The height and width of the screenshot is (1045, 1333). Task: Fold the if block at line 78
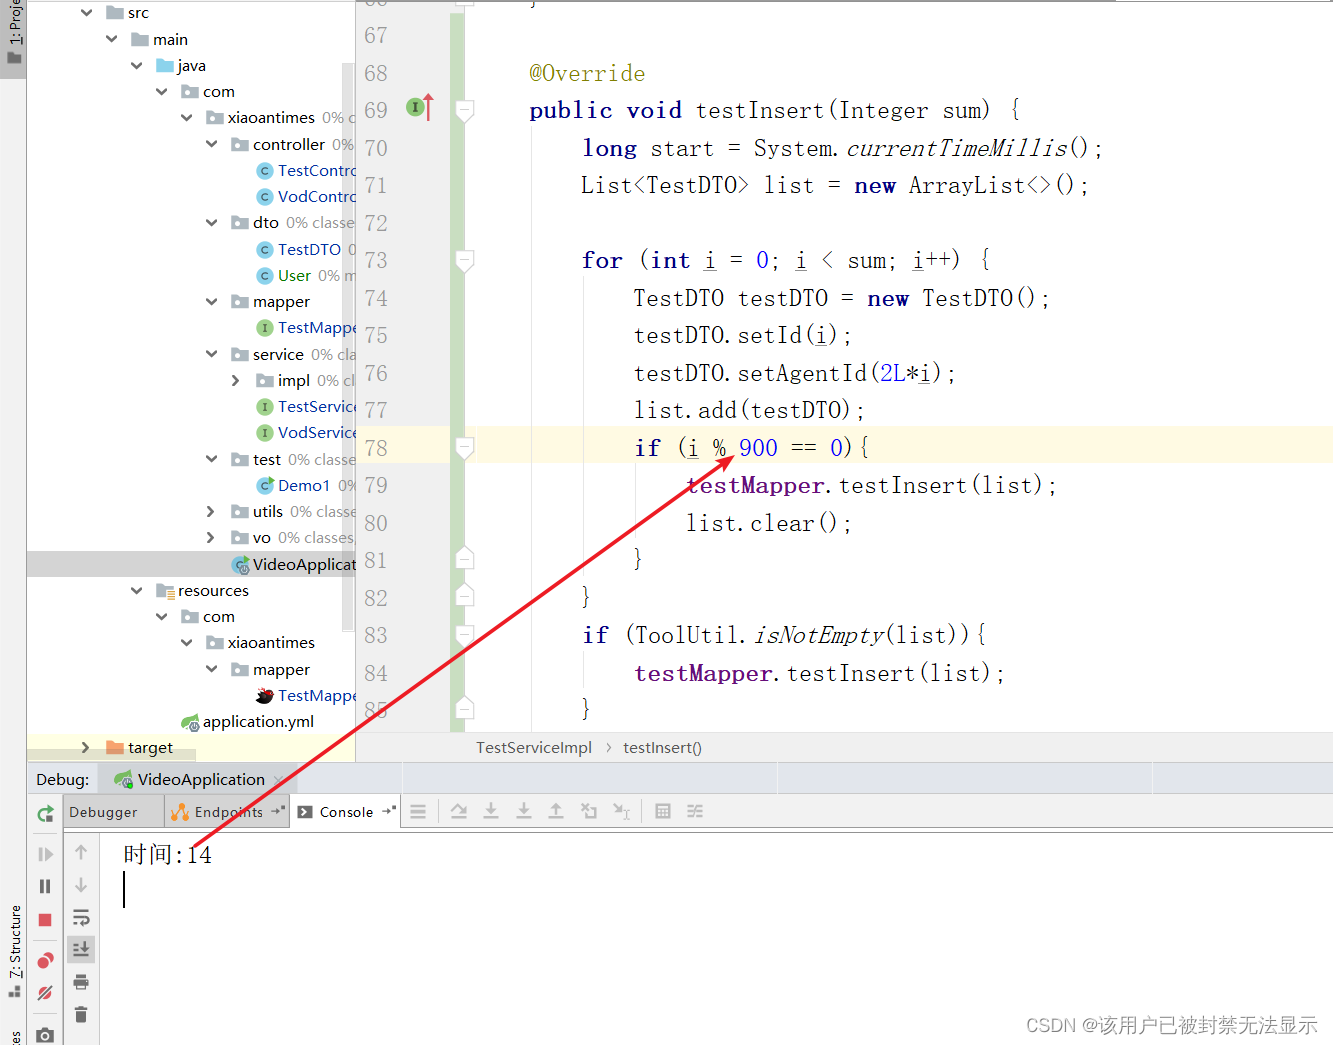(464, 447)
